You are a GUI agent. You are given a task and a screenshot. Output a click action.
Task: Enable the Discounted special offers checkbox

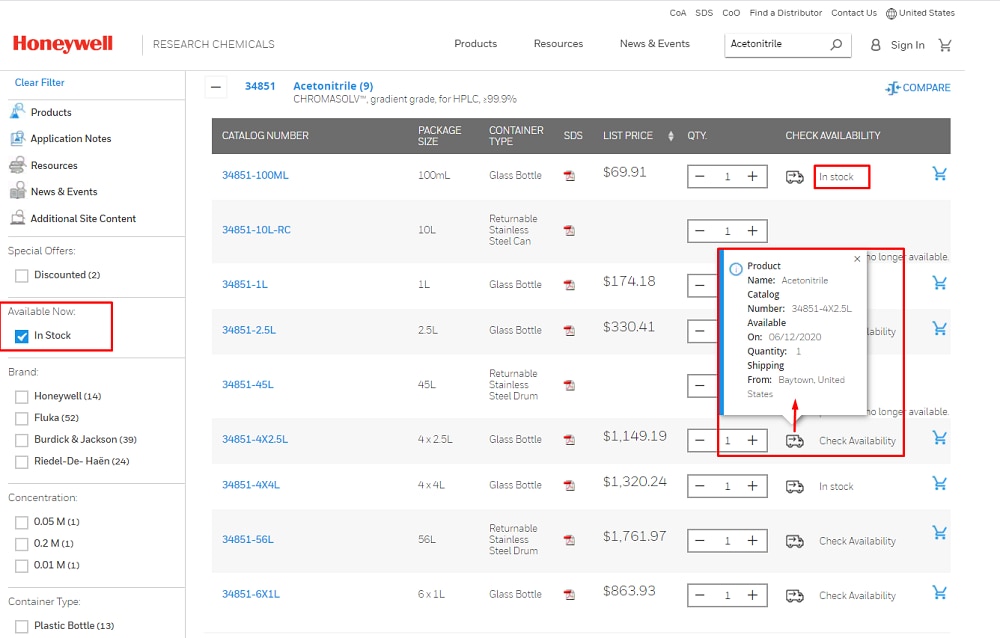pyautogui.click(x=22, y=275)
